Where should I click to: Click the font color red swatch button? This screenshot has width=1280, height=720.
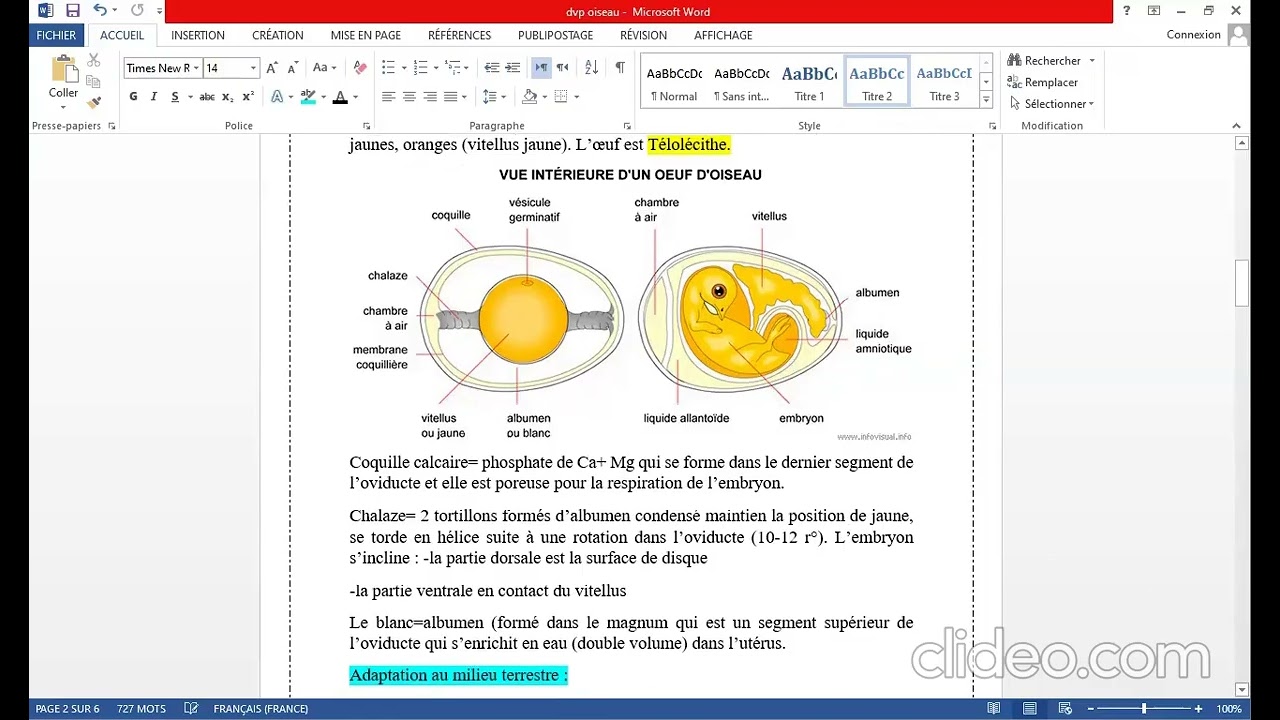click(x=340, y=97)
